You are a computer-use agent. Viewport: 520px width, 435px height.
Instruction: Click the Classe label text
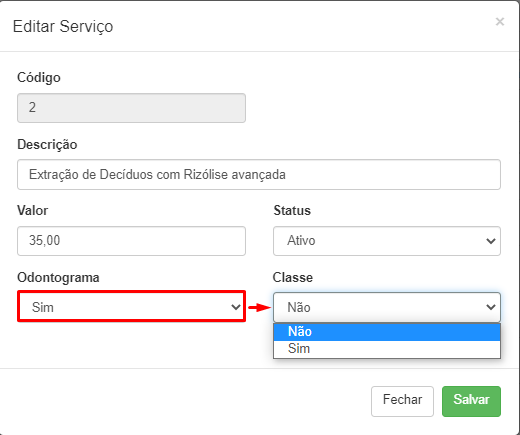(293, 278)
